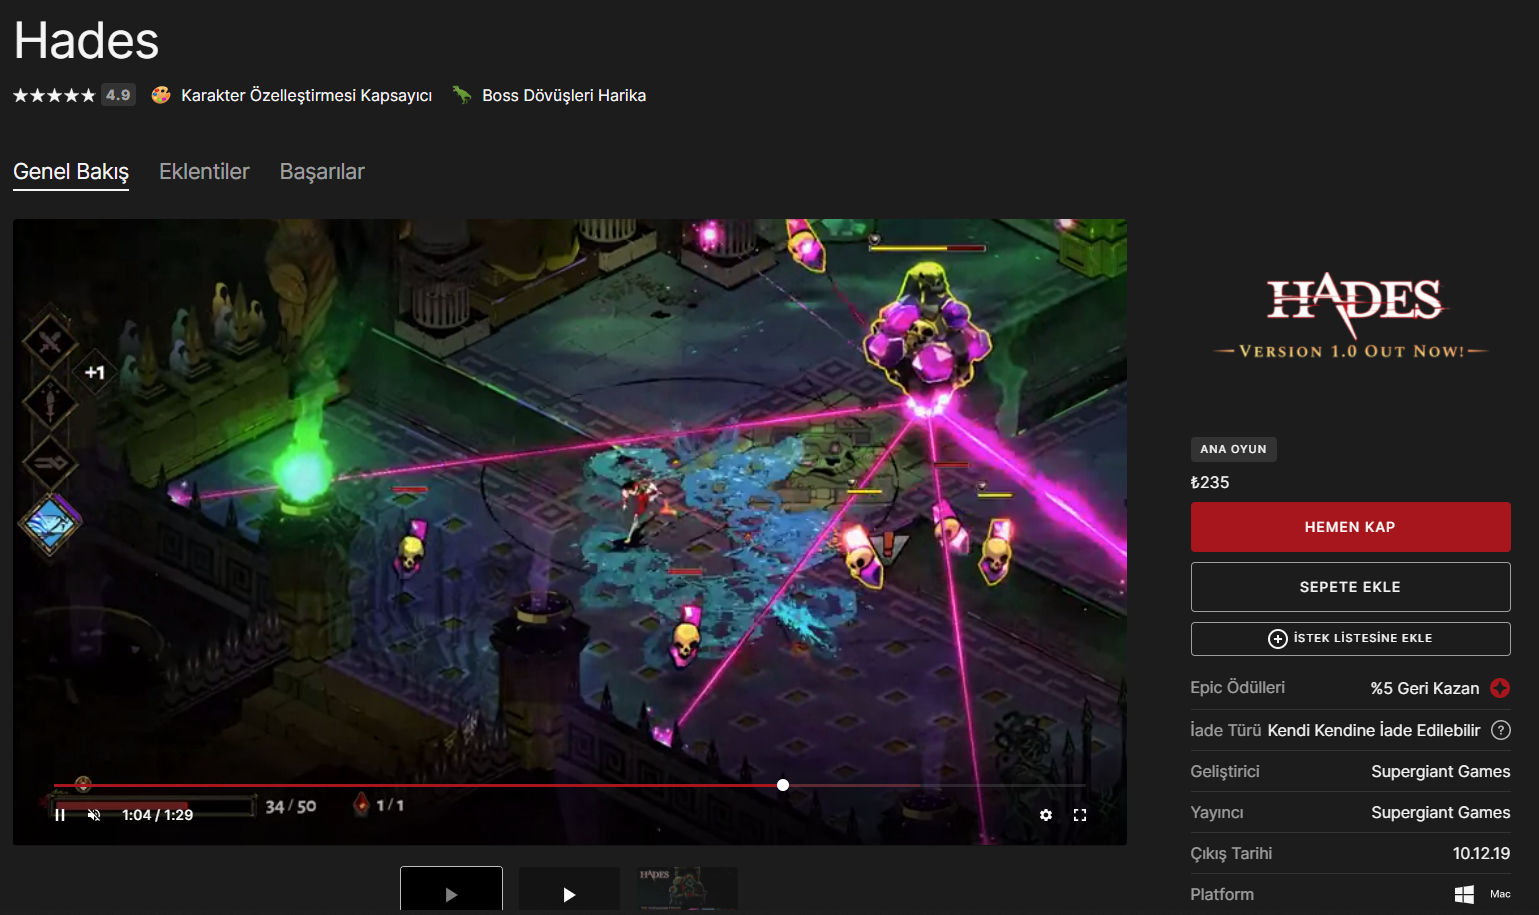Select the second video thumbnail
This screenshot has width=1539, height=915.
coord(569,889)
